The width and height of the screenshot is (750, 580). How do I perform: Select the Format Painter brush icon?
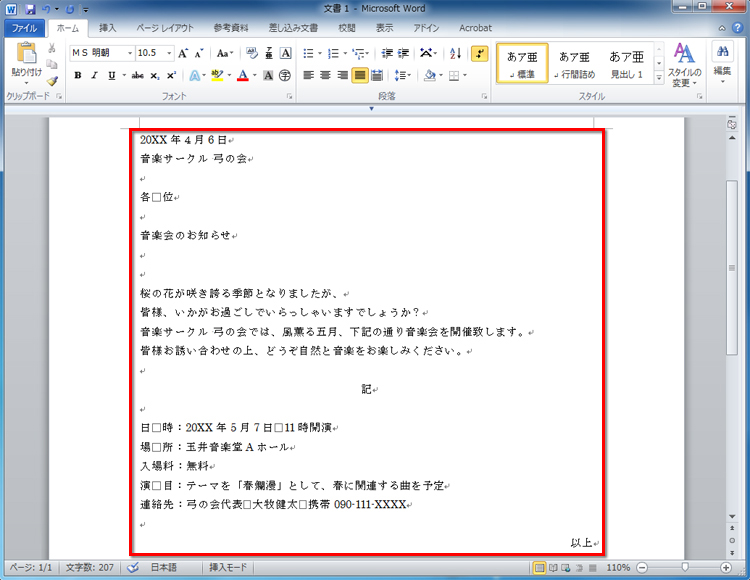(x=52, y=80)
